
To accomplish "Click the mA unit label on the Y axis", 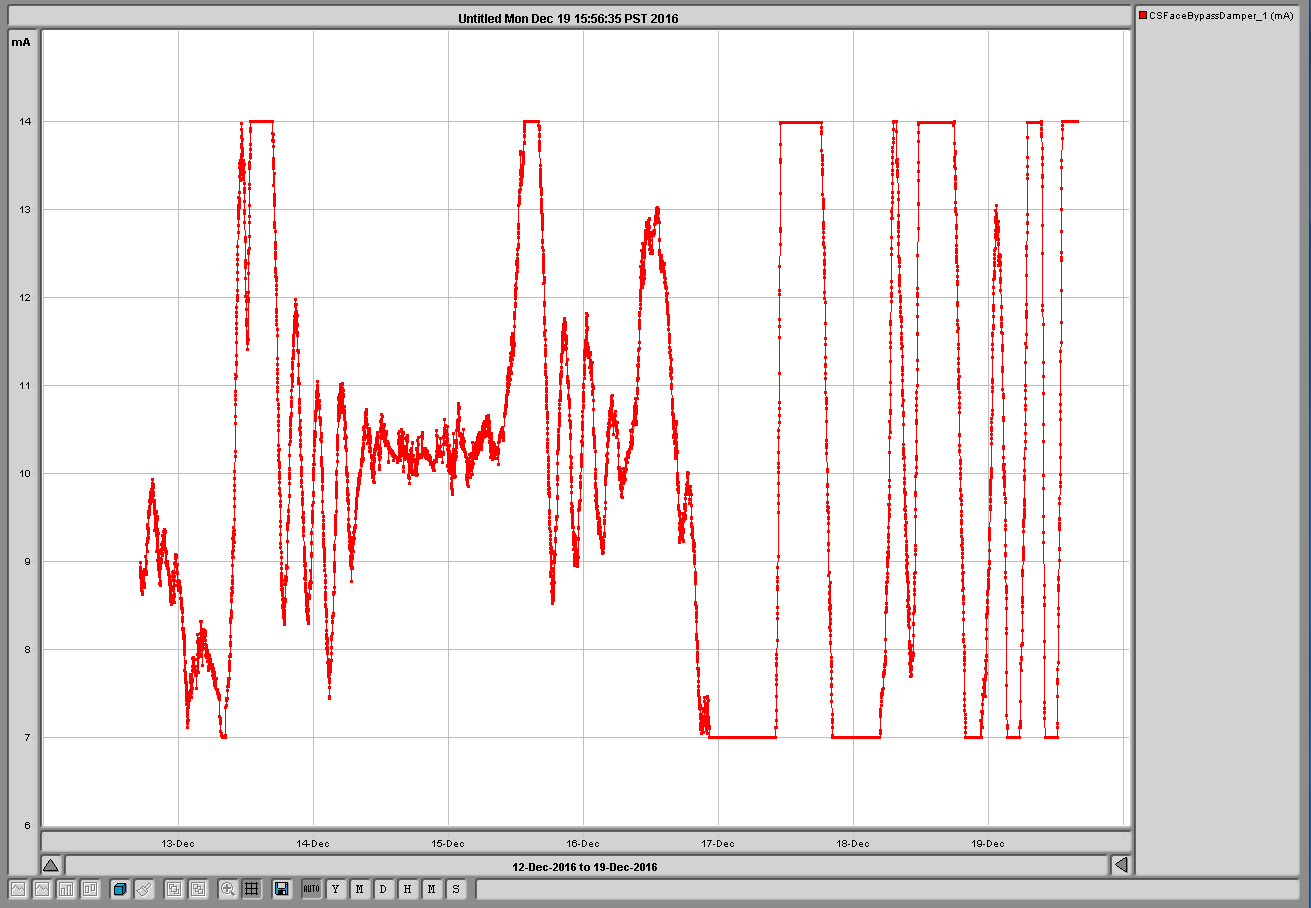I will (x=21, y=42).
